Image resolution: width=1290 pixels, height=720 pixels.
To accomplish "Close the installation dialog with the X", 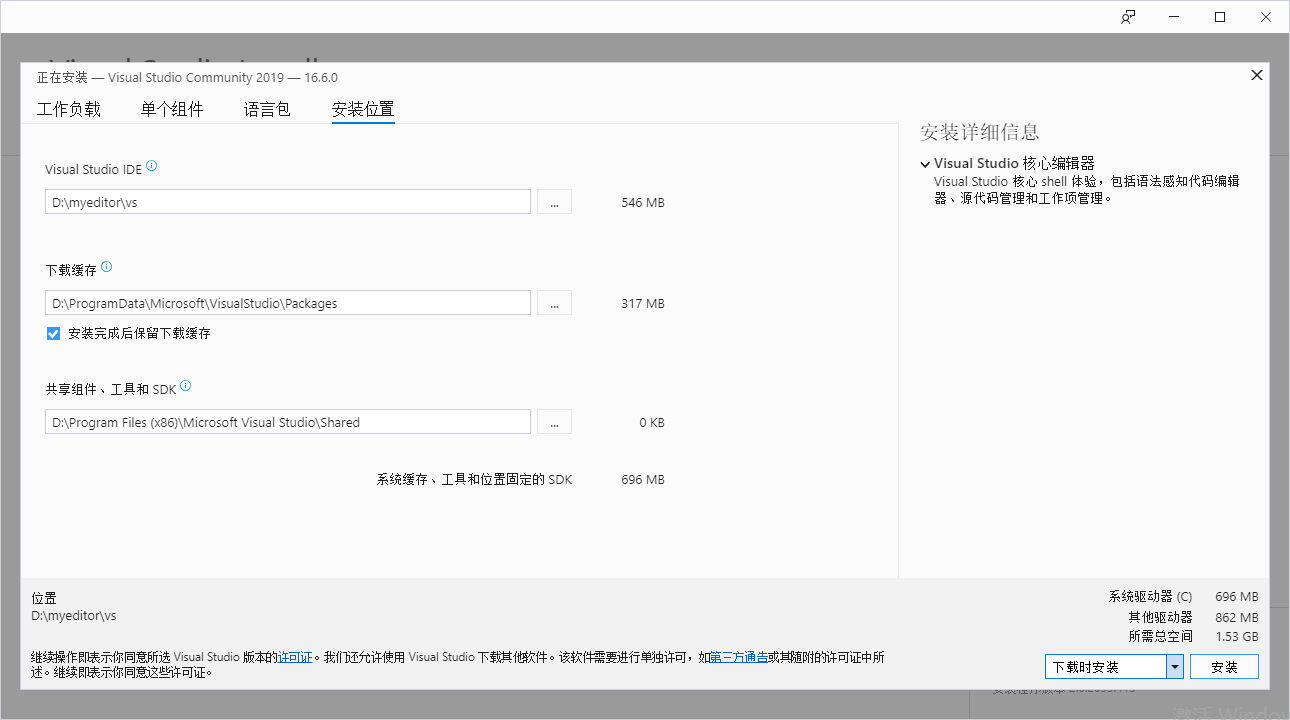I will pyautogui.click(x=1257, y=75).
